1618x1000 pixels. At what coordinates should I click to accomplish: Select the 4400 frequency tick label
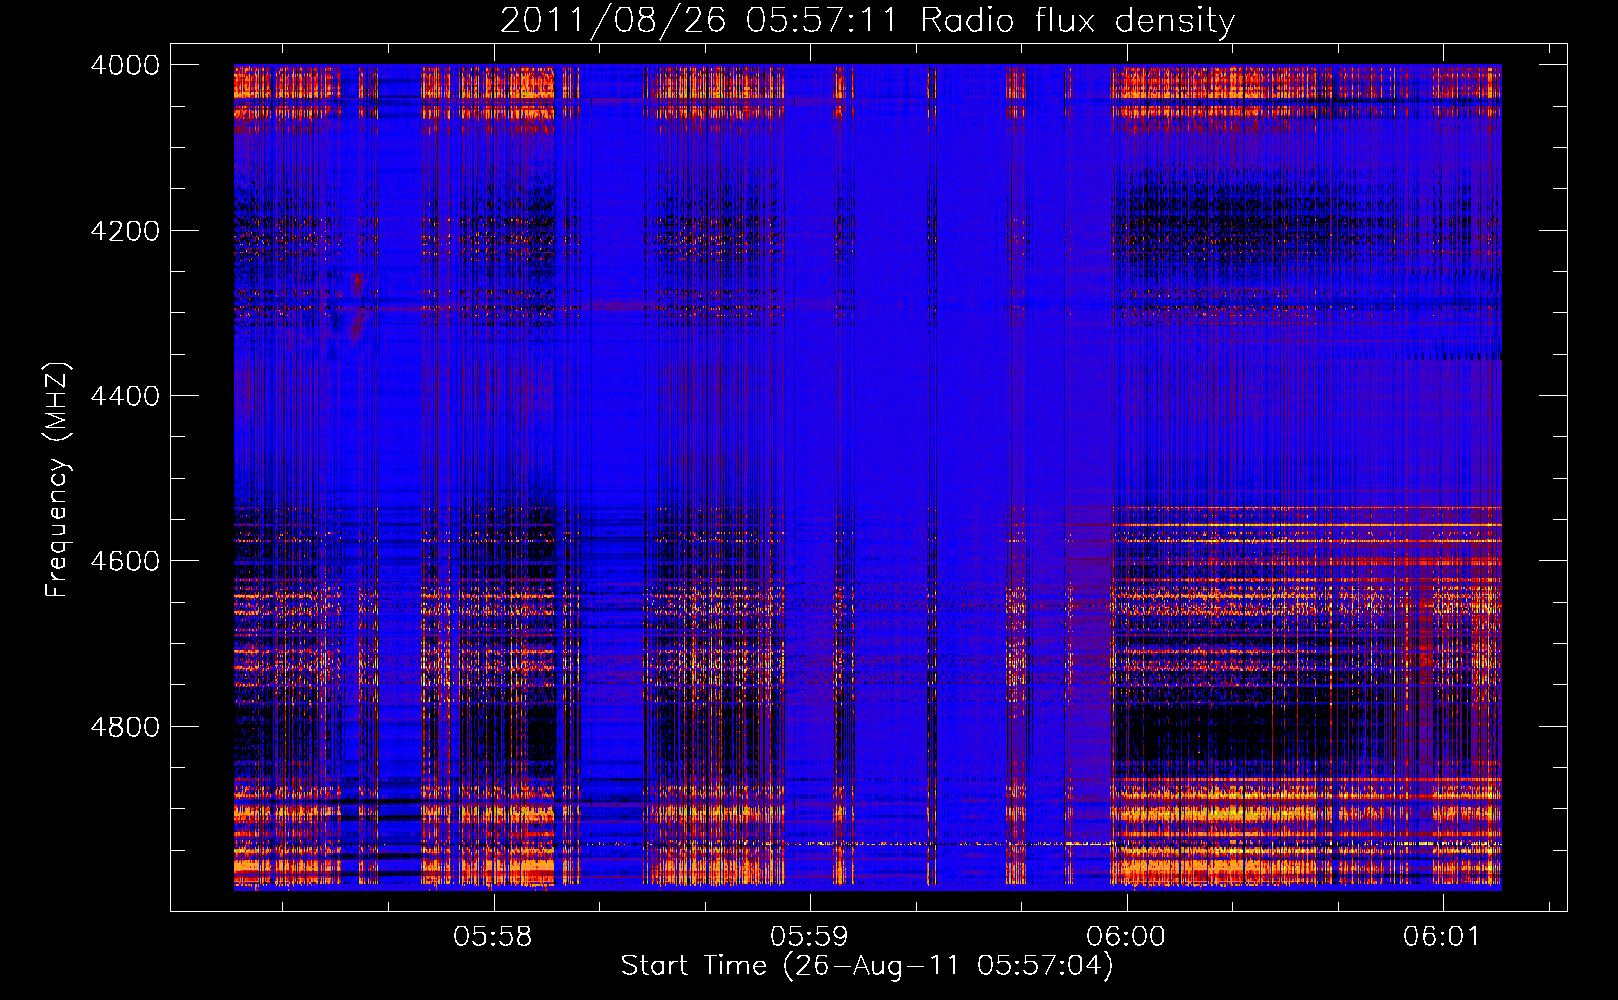coord(125,396)
